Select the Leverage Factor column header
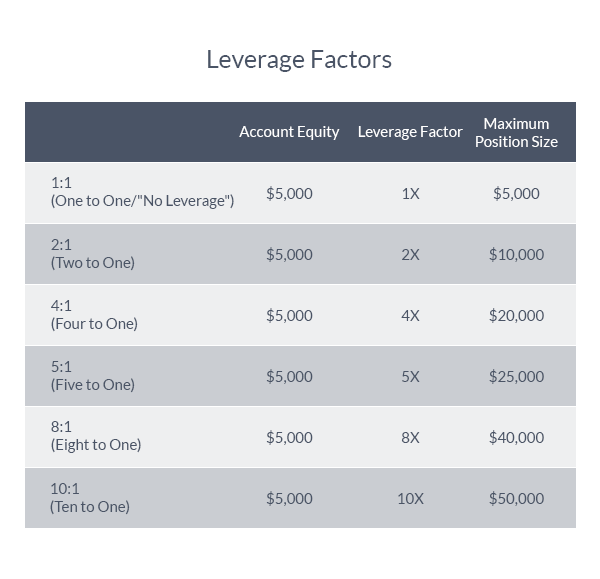 point(410,132)
